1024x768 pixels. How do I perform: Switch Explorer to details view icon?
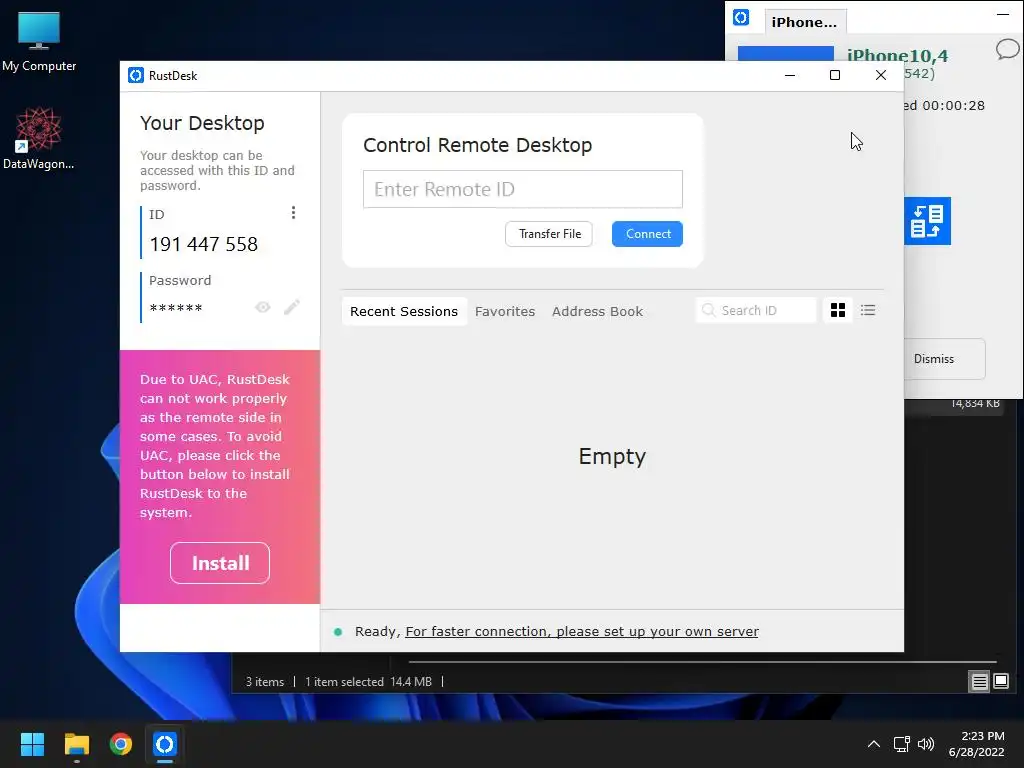click(980, 682)
